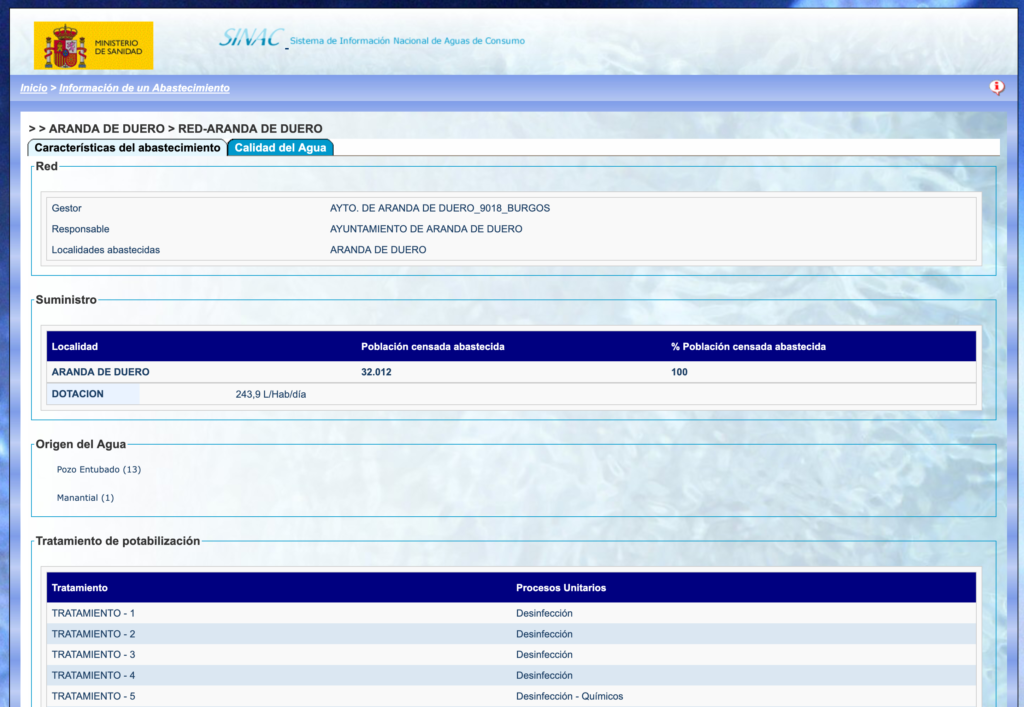Click % Población censada abastecida header
This screenshot has height=707, width=1024.
pyautogui.click(x=748, y=347)
